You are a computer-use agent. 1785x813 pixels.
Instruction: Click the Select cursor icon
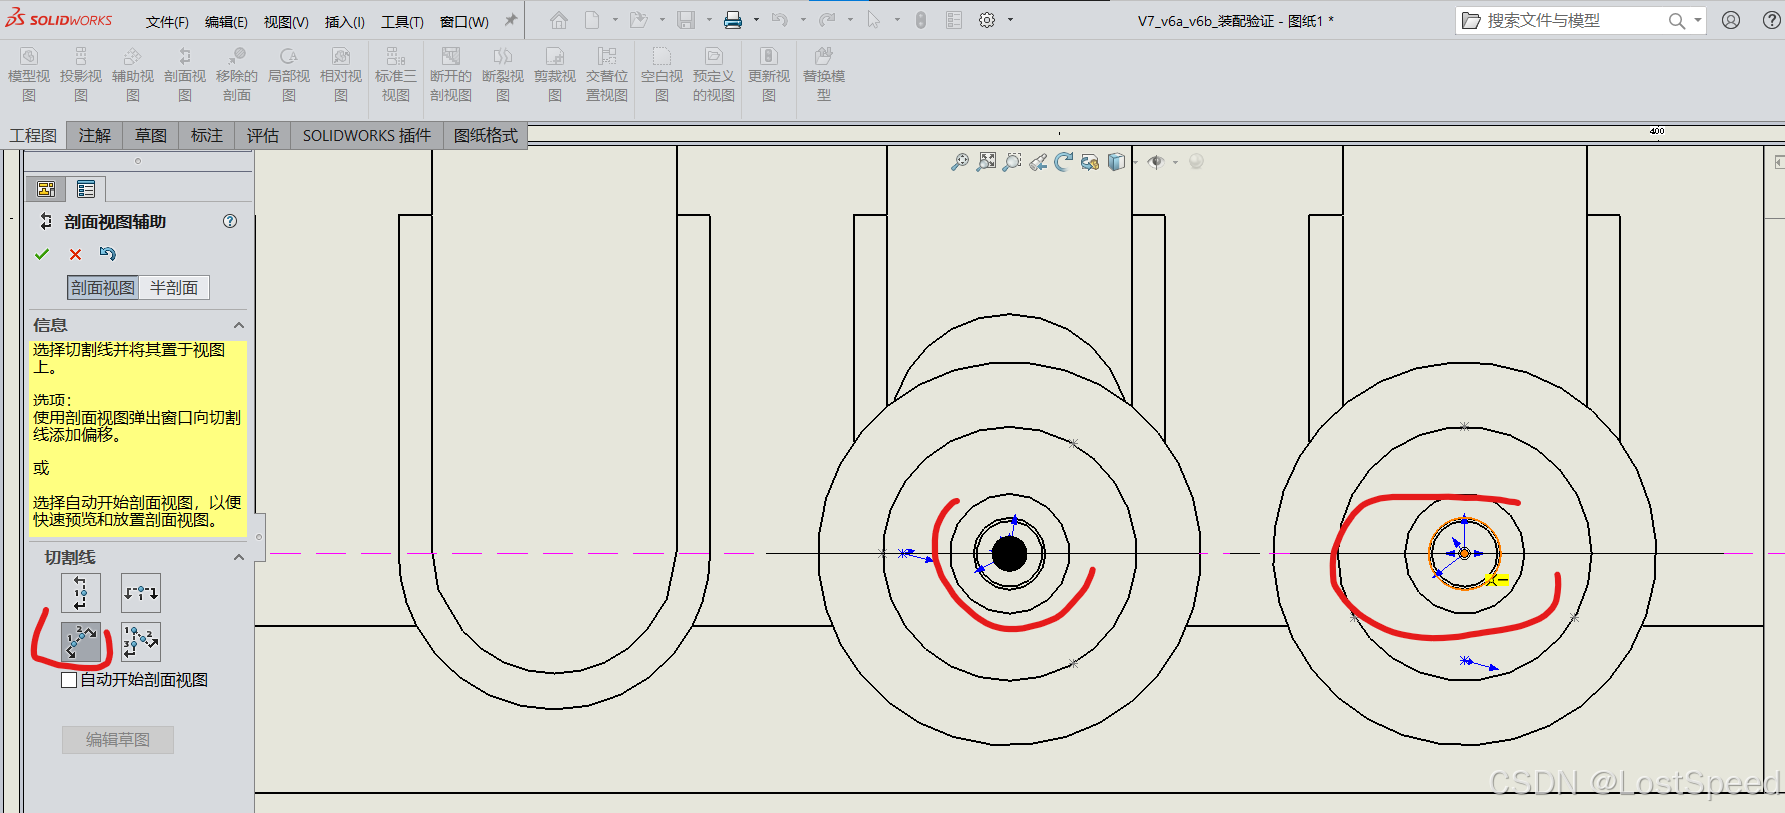(874, 20)
